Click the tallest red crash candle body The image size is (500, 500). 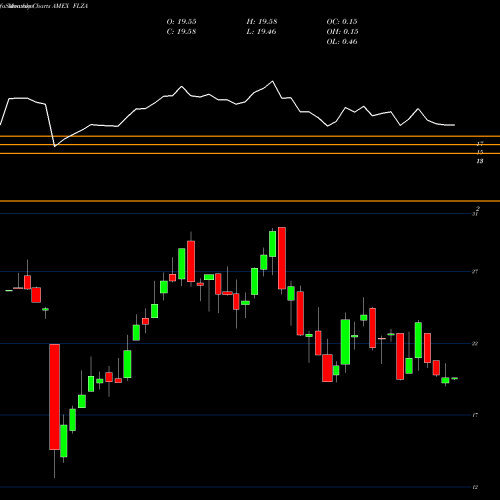click(55, 397)
